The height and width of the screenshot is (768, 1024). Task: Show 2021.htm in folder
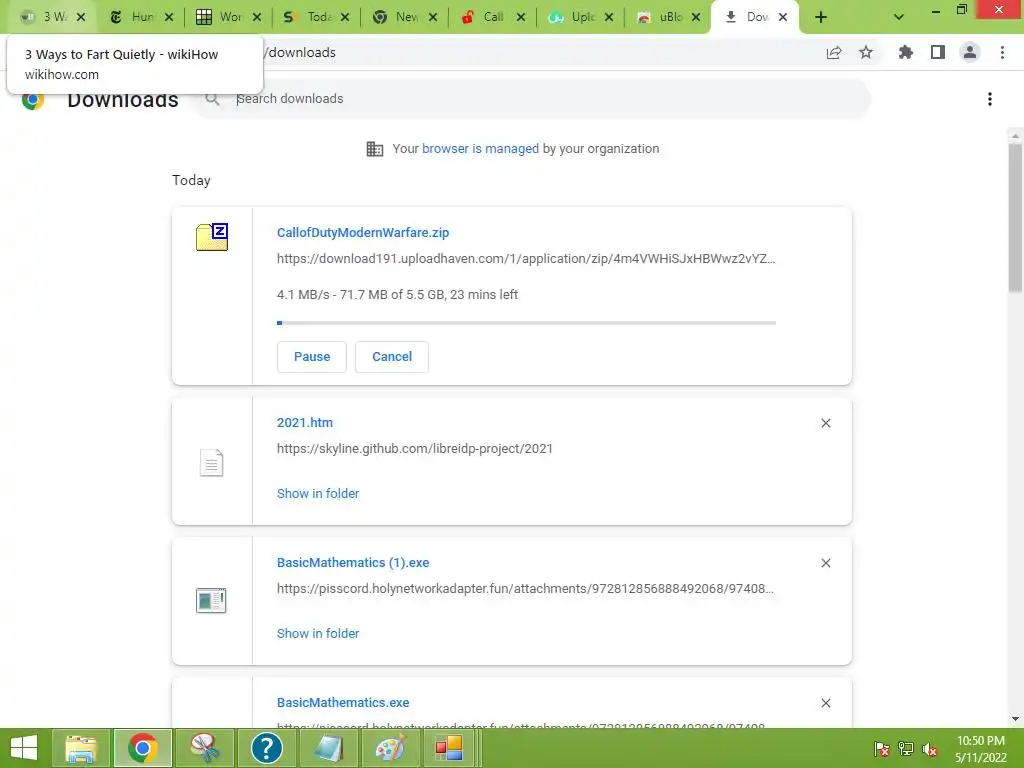pyautogui.click(x=318, y=494)
